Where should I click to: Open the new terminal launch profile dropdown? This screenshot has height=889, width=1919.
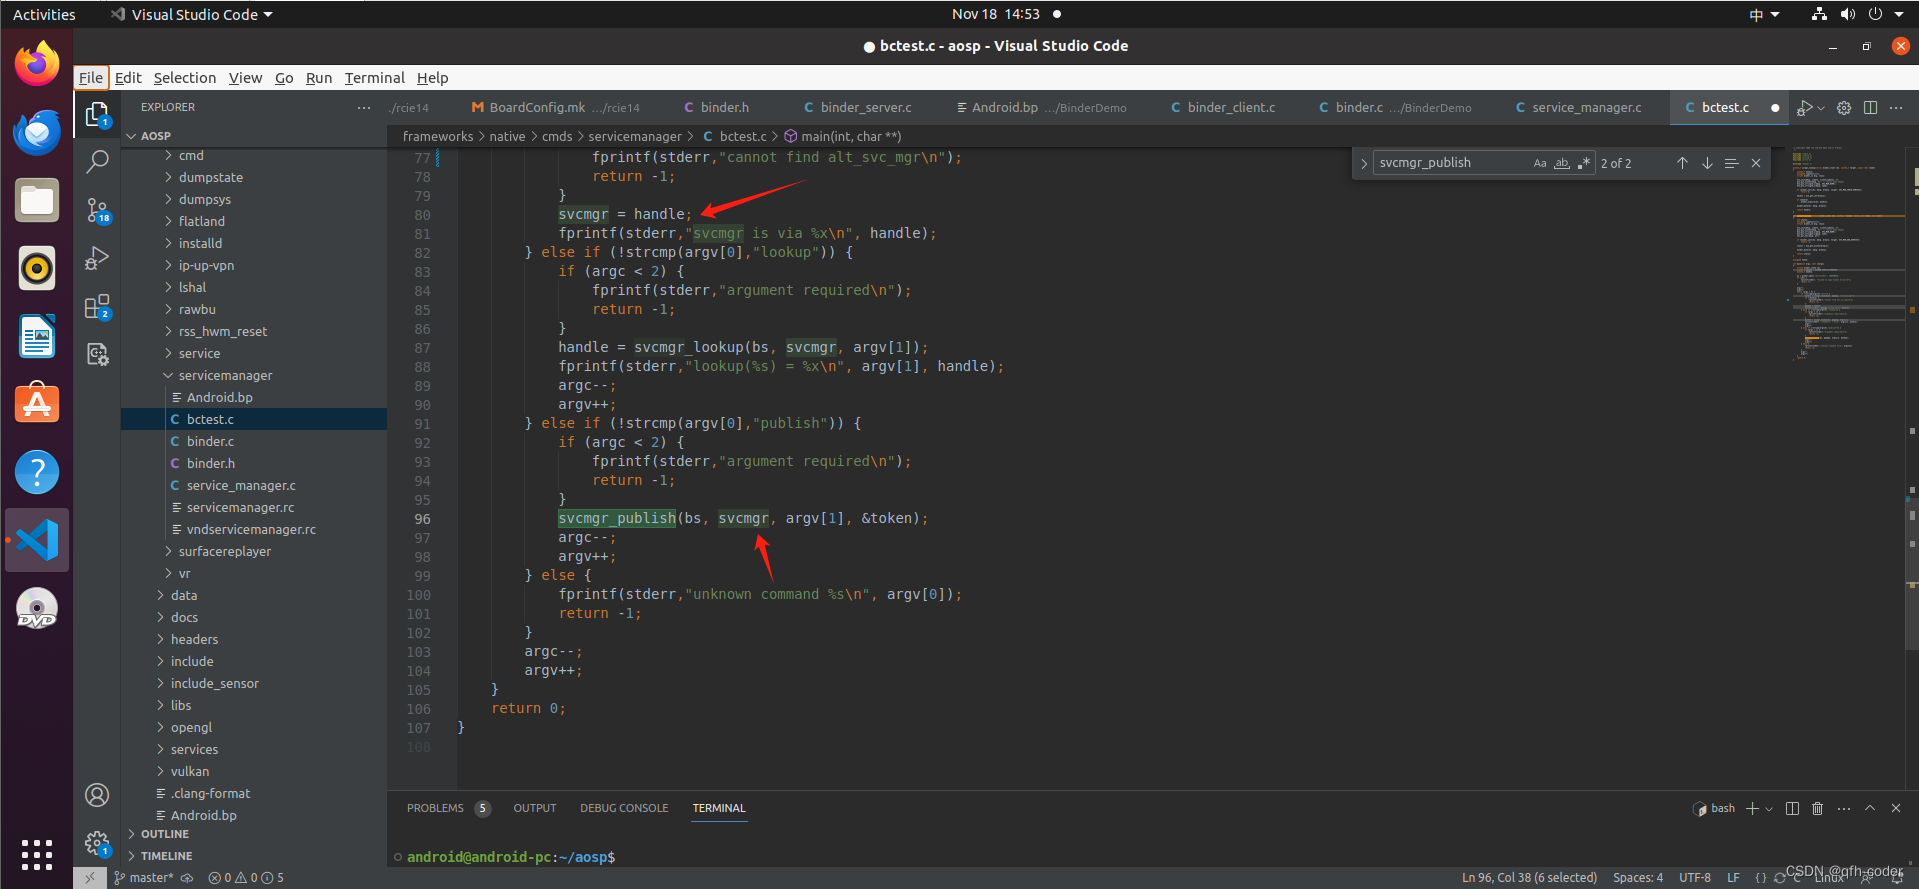(1769, 808)
